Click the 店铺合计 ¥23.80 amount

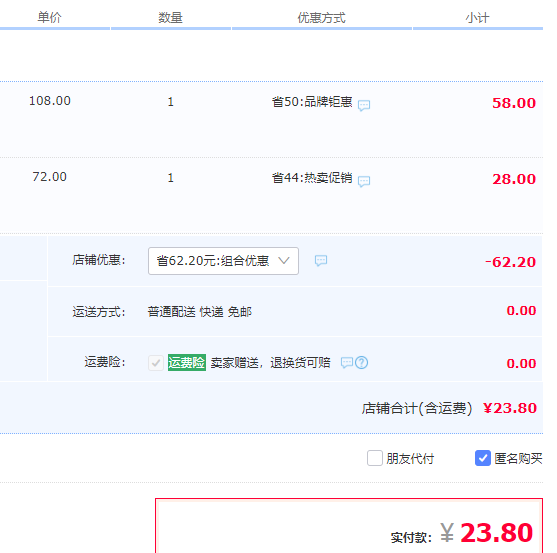coord(510,408)
